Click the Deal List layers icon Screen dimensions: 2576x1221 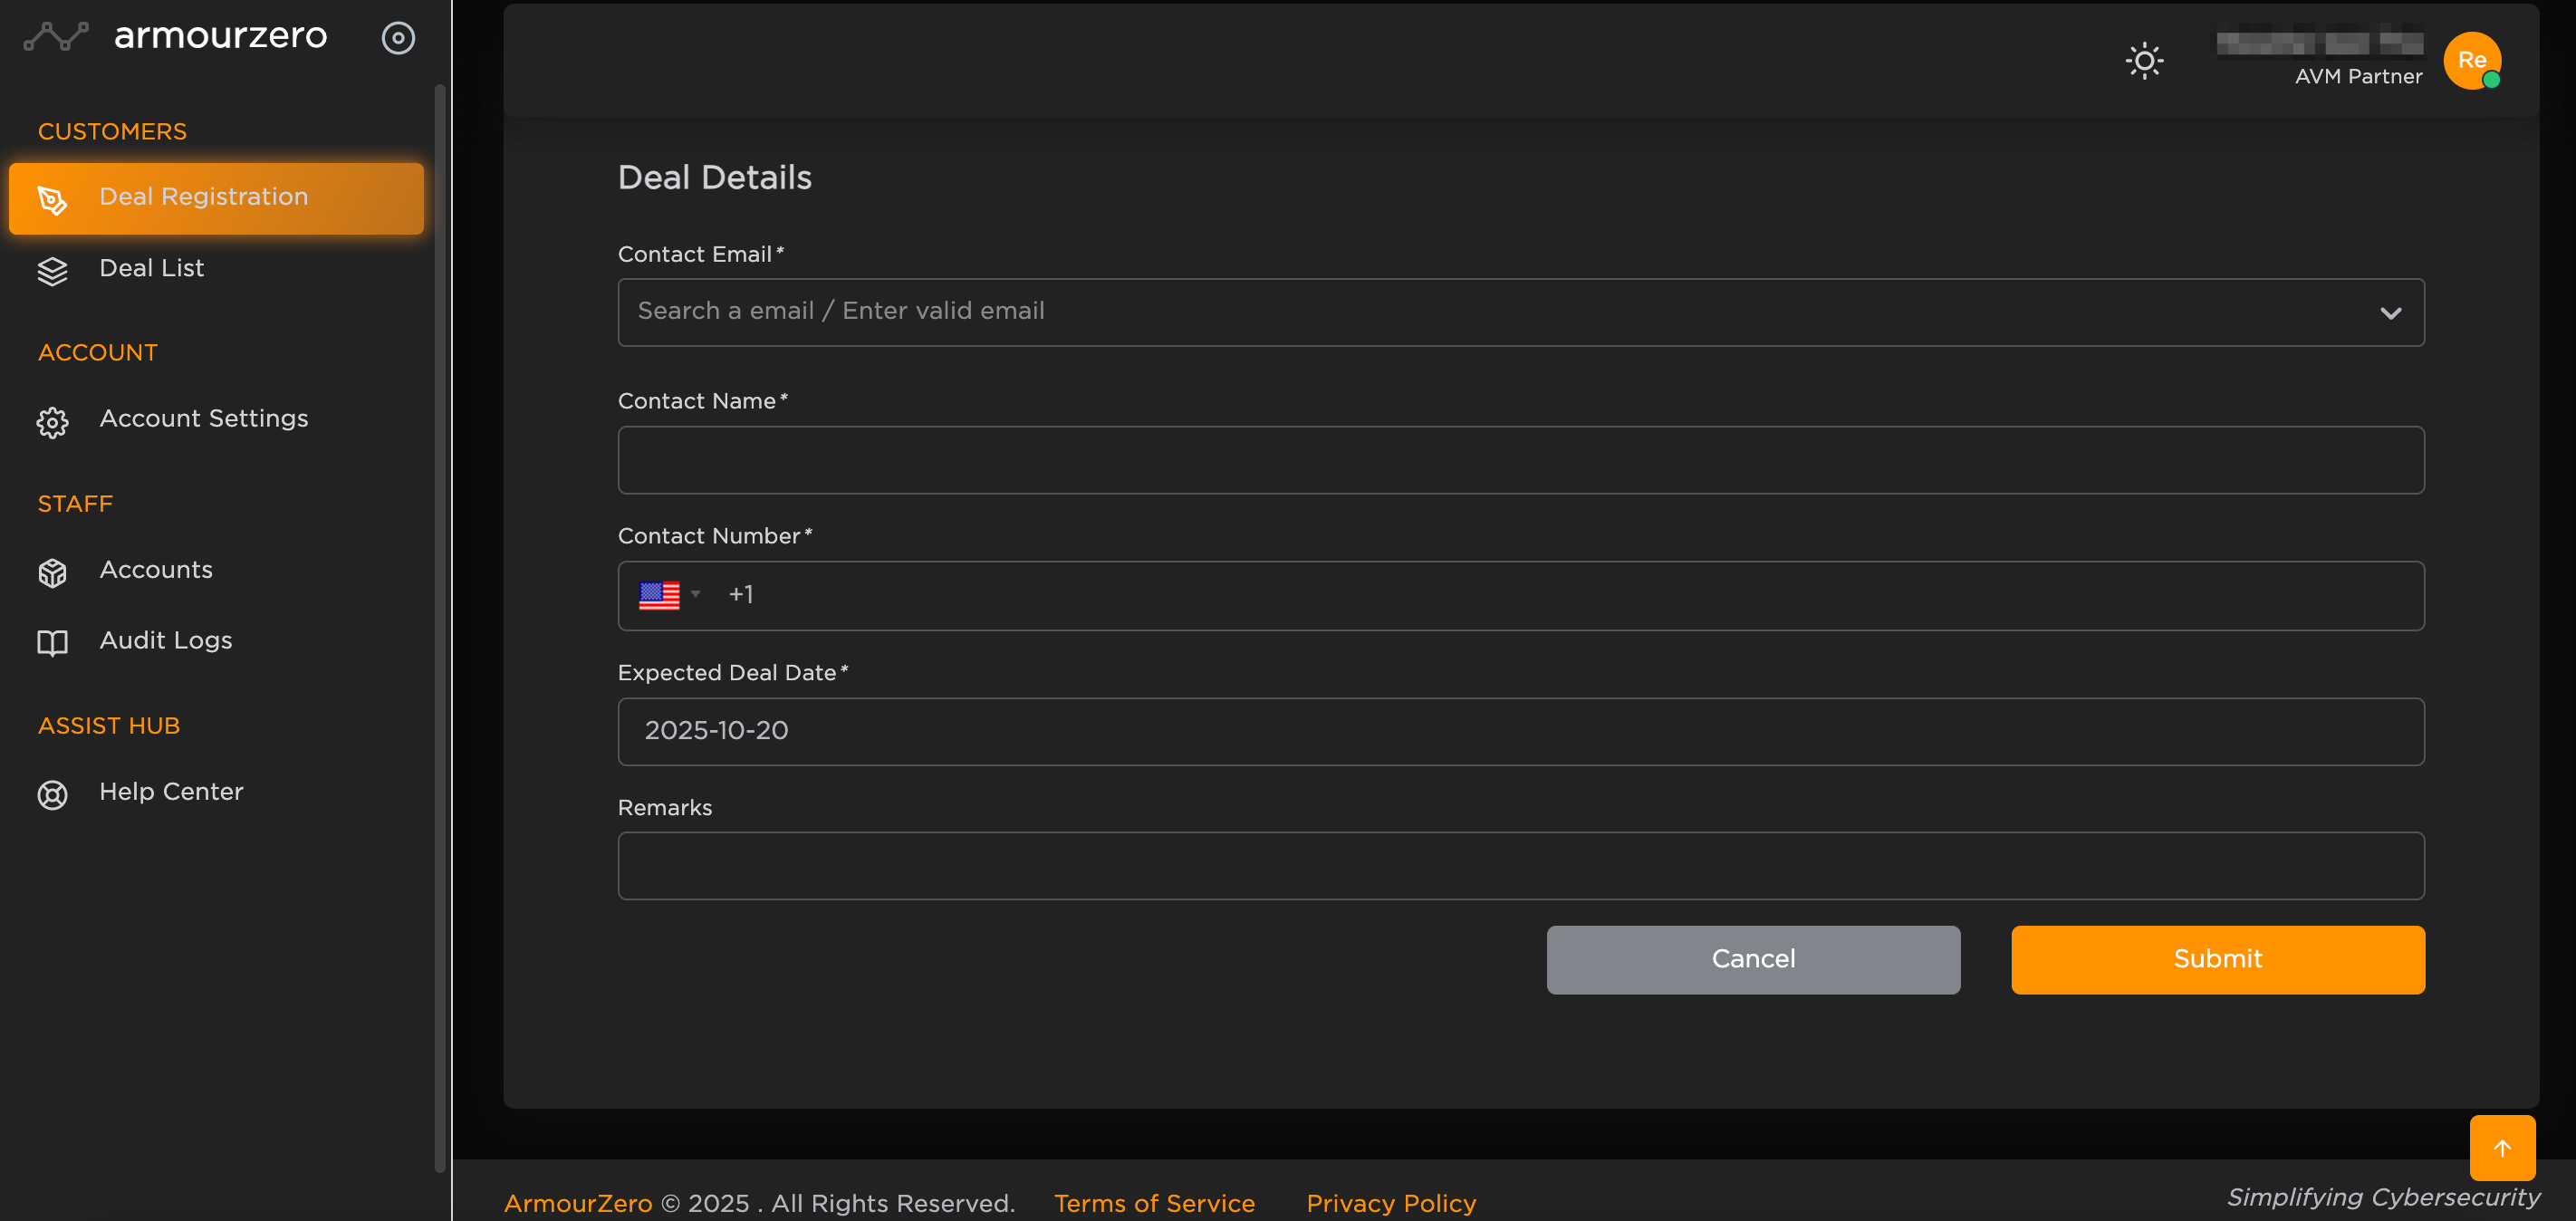click(x=52, y=271)
